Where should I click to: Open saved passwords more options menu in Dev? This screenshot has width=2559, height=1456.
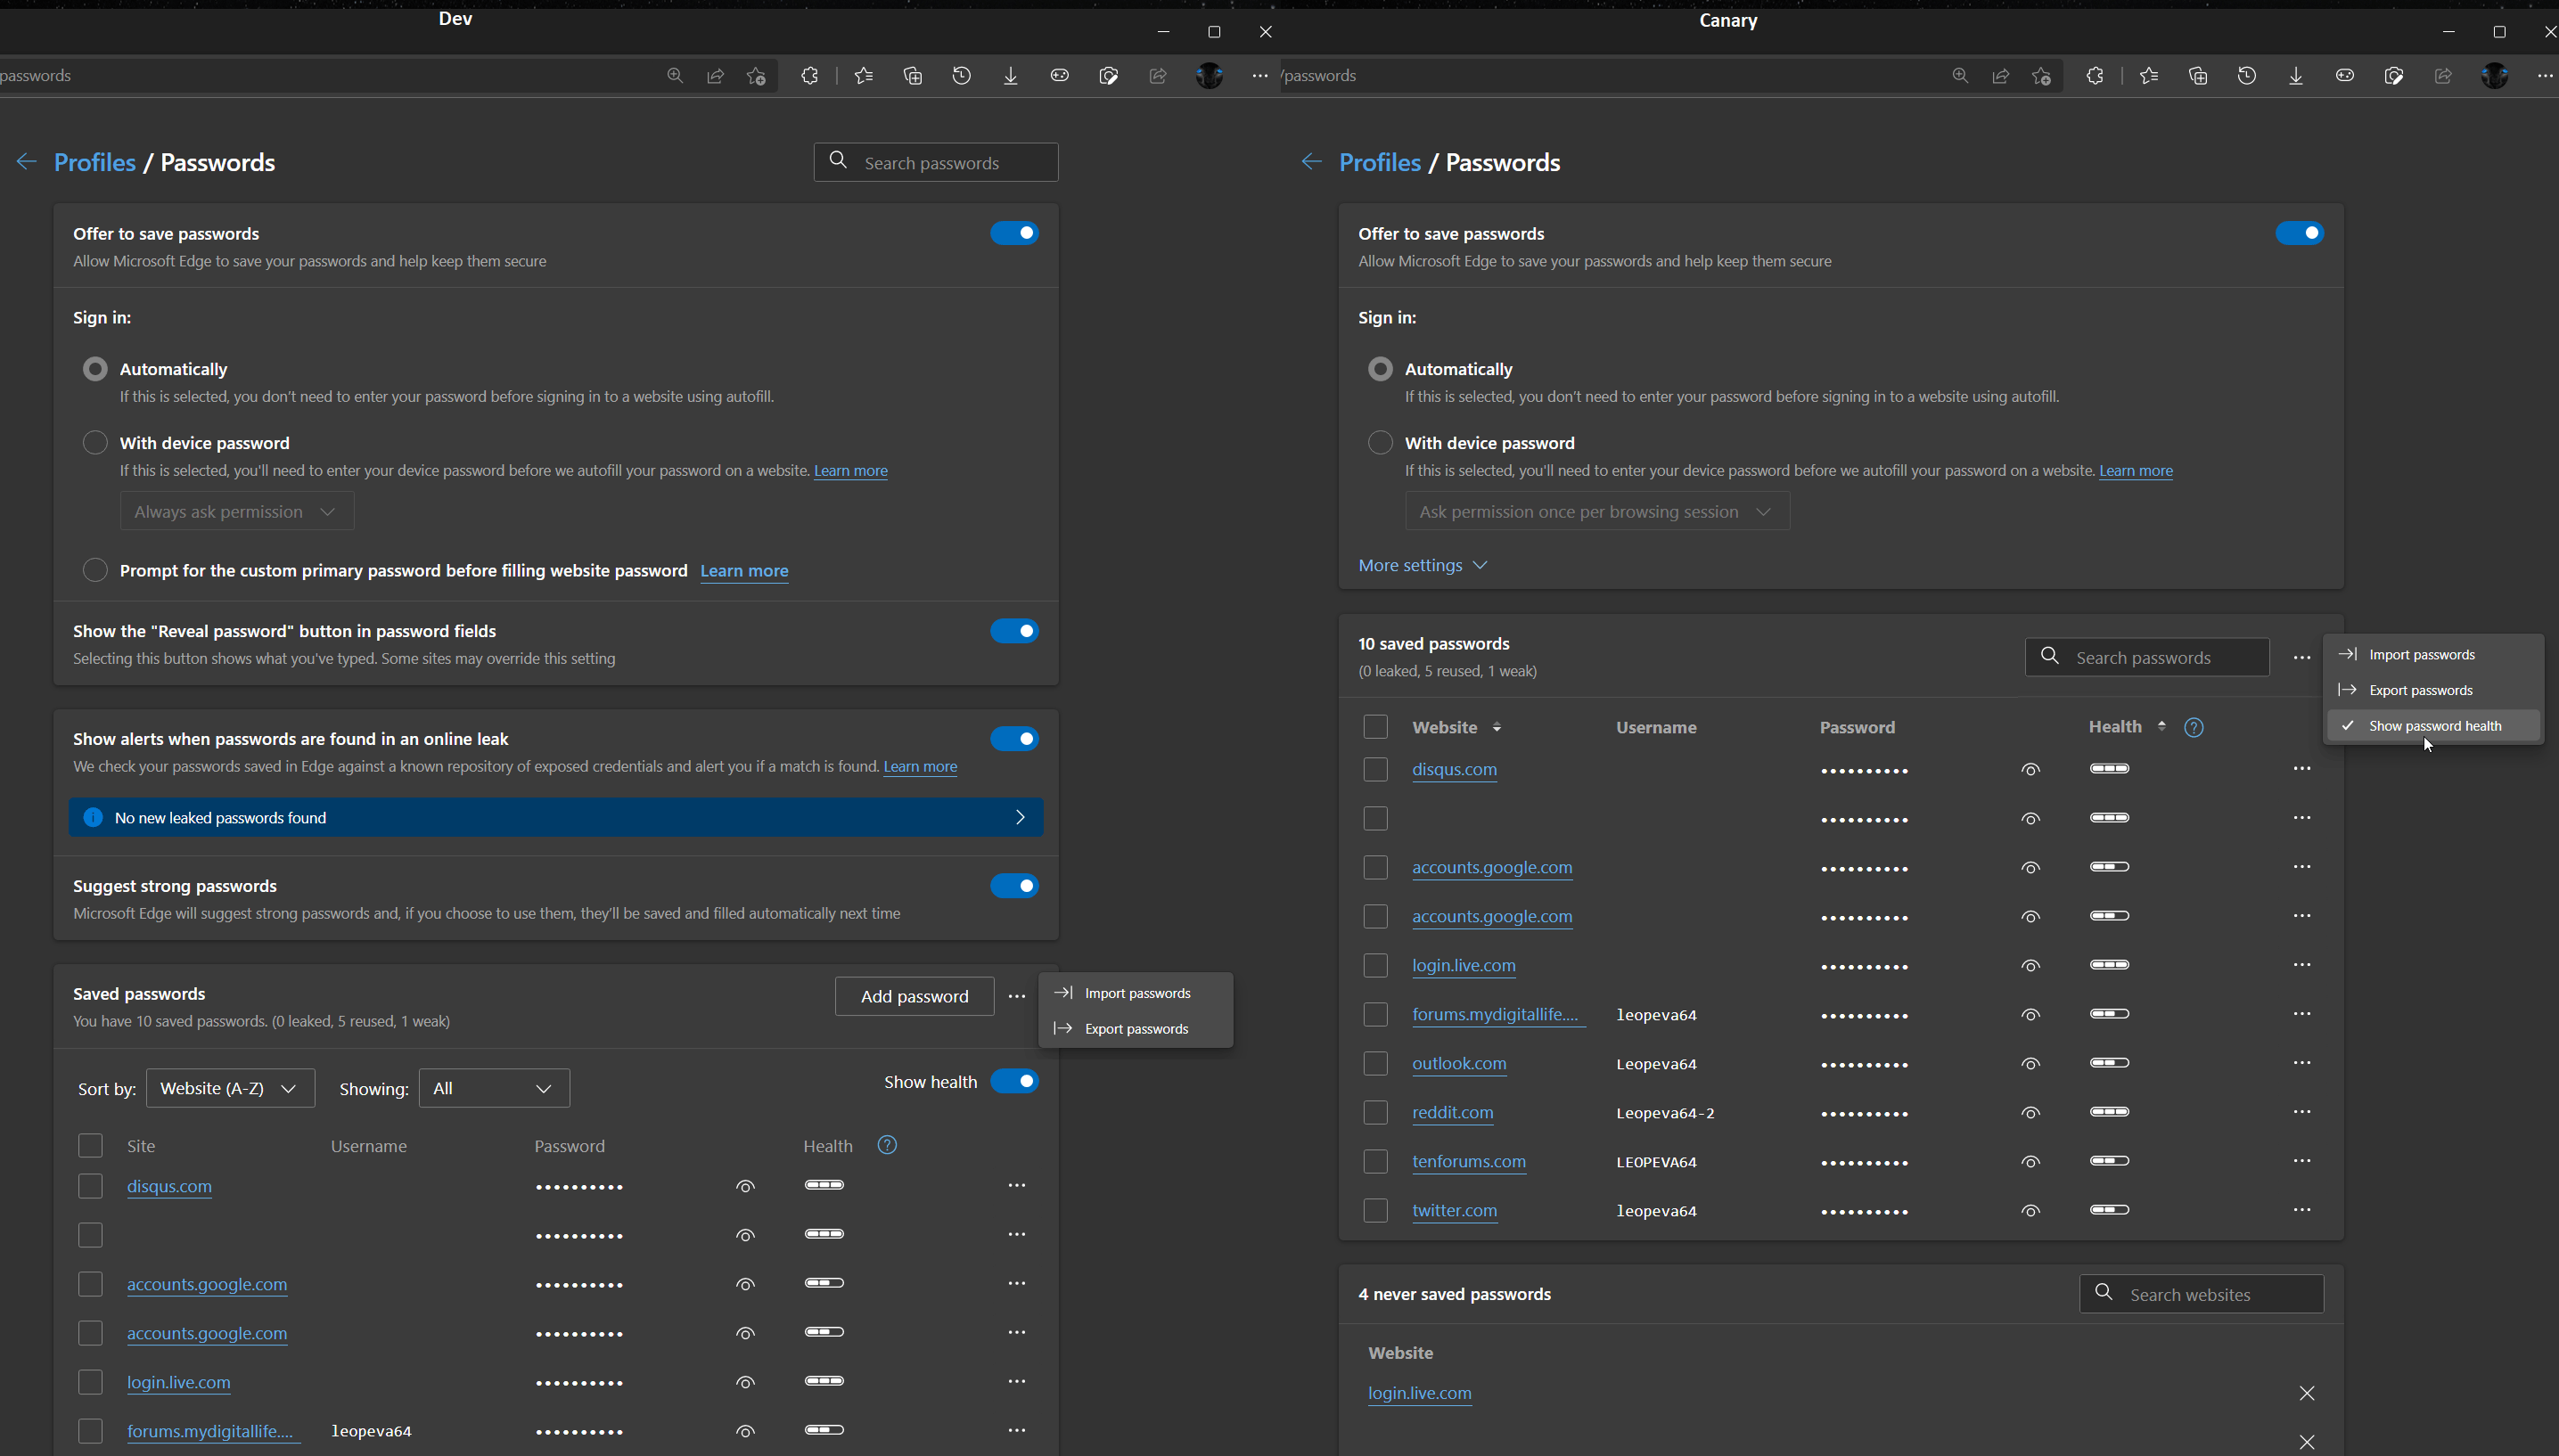click(x=1016, y=996)
